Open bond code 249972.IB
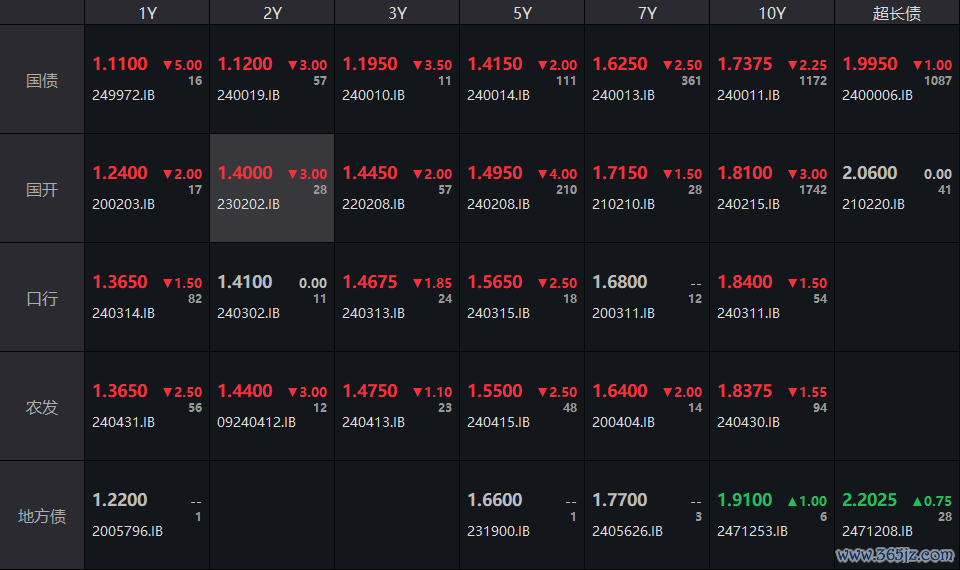 click(x=124, y=95)
